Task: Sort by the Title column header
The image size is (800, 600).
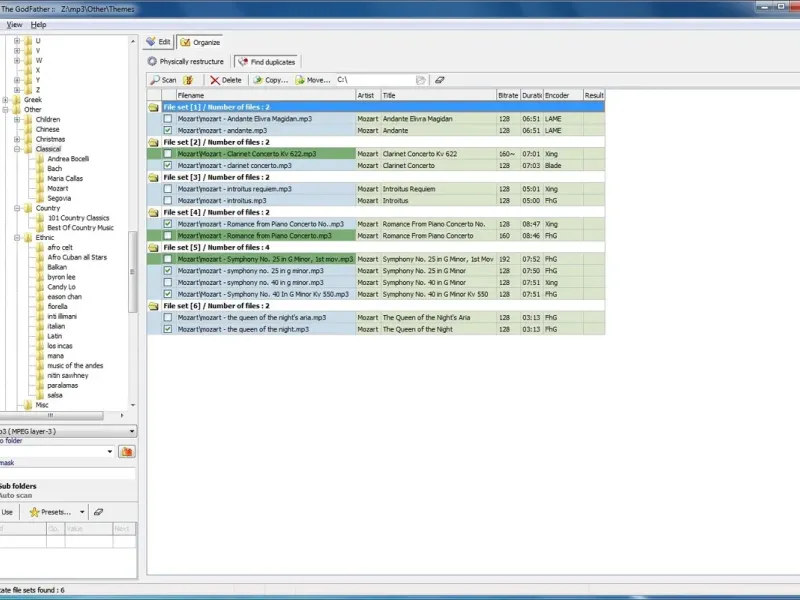Action: tap(439, 95)
